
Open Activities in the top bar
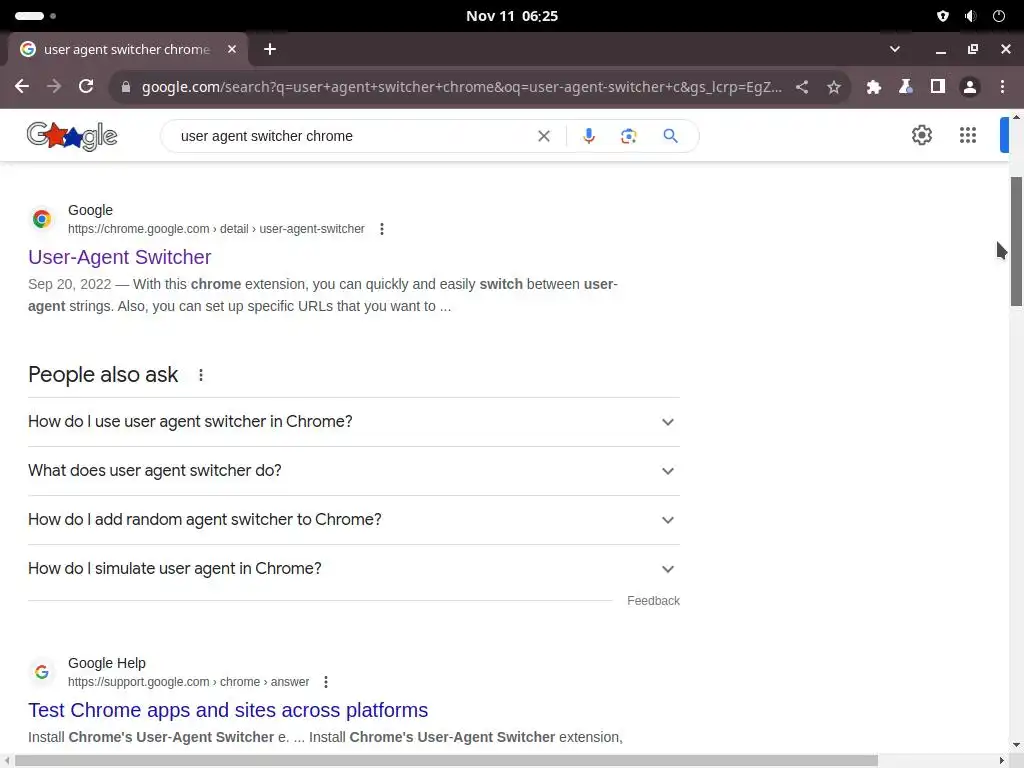(35, 16)
